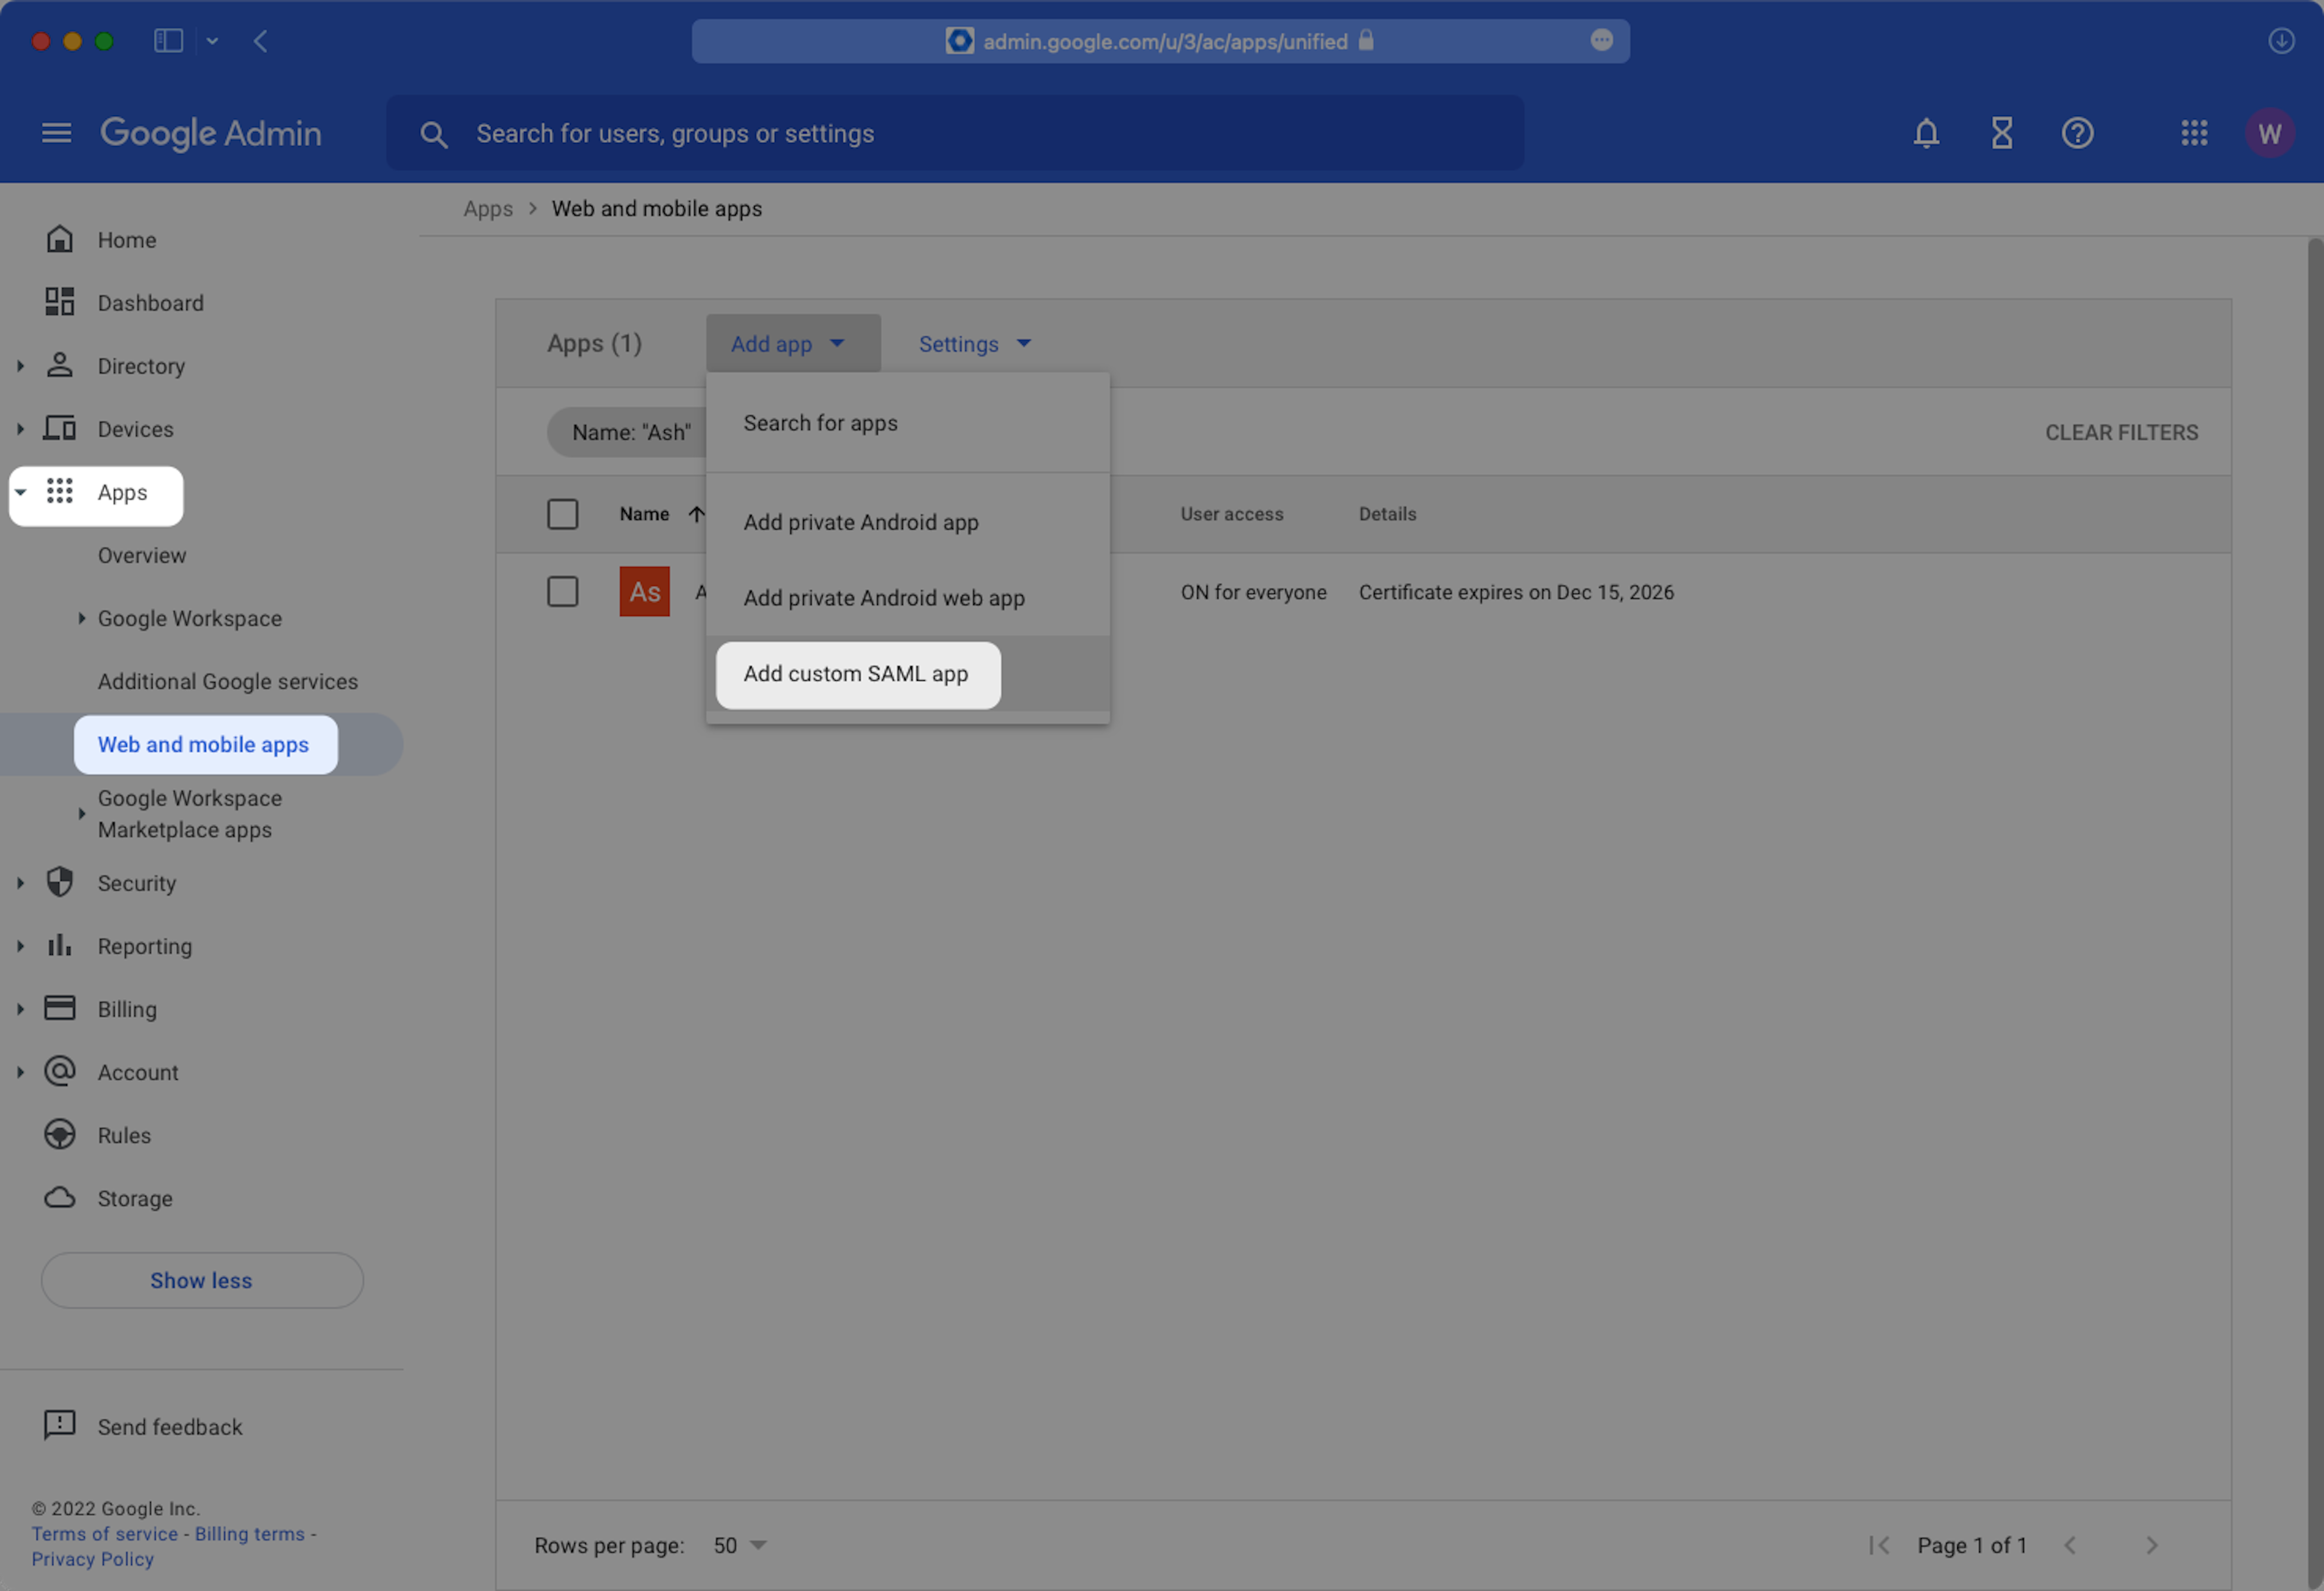Choose Add custom SAML app
Screen dimensions: 2324x1591
point(856,674)
